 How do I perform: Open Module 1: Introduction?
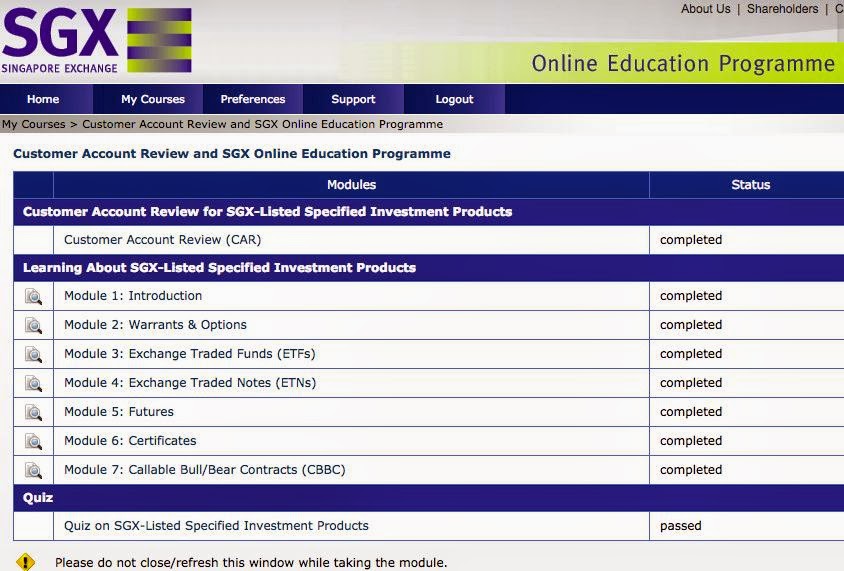[133, 295]
